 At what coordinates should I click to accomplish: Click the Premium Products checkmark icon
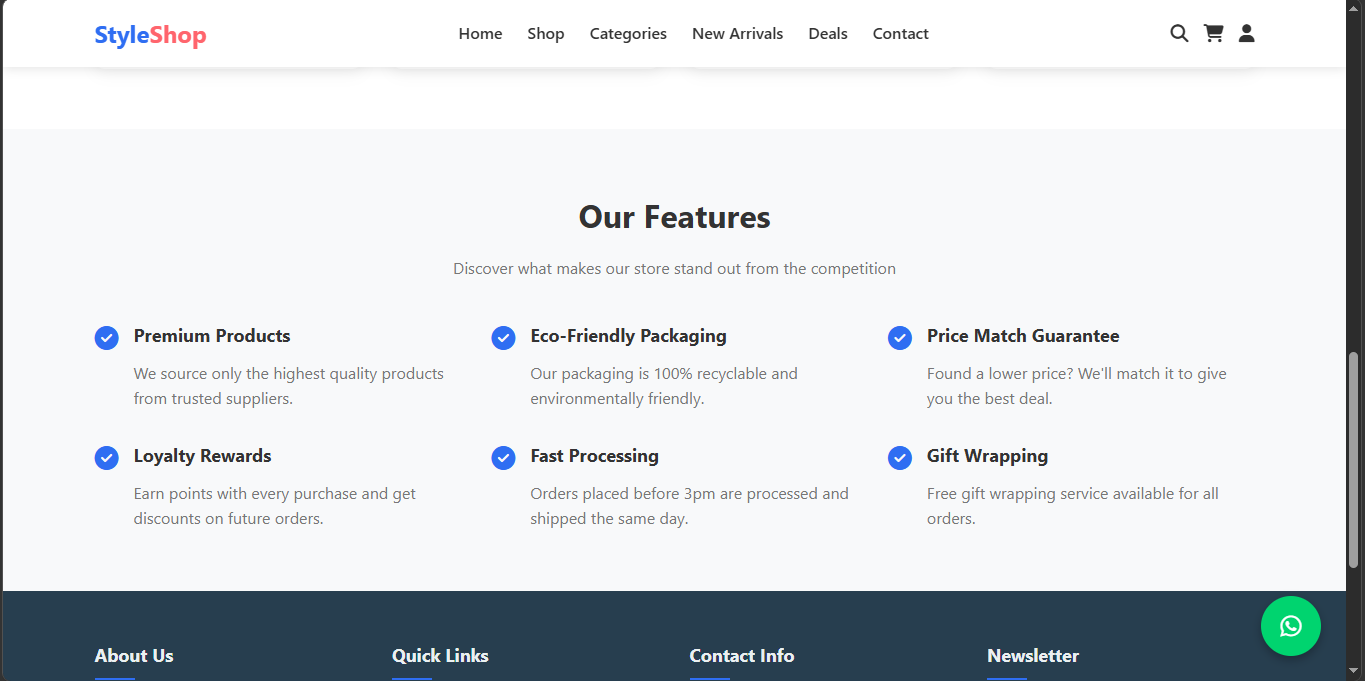pos(107,338)
